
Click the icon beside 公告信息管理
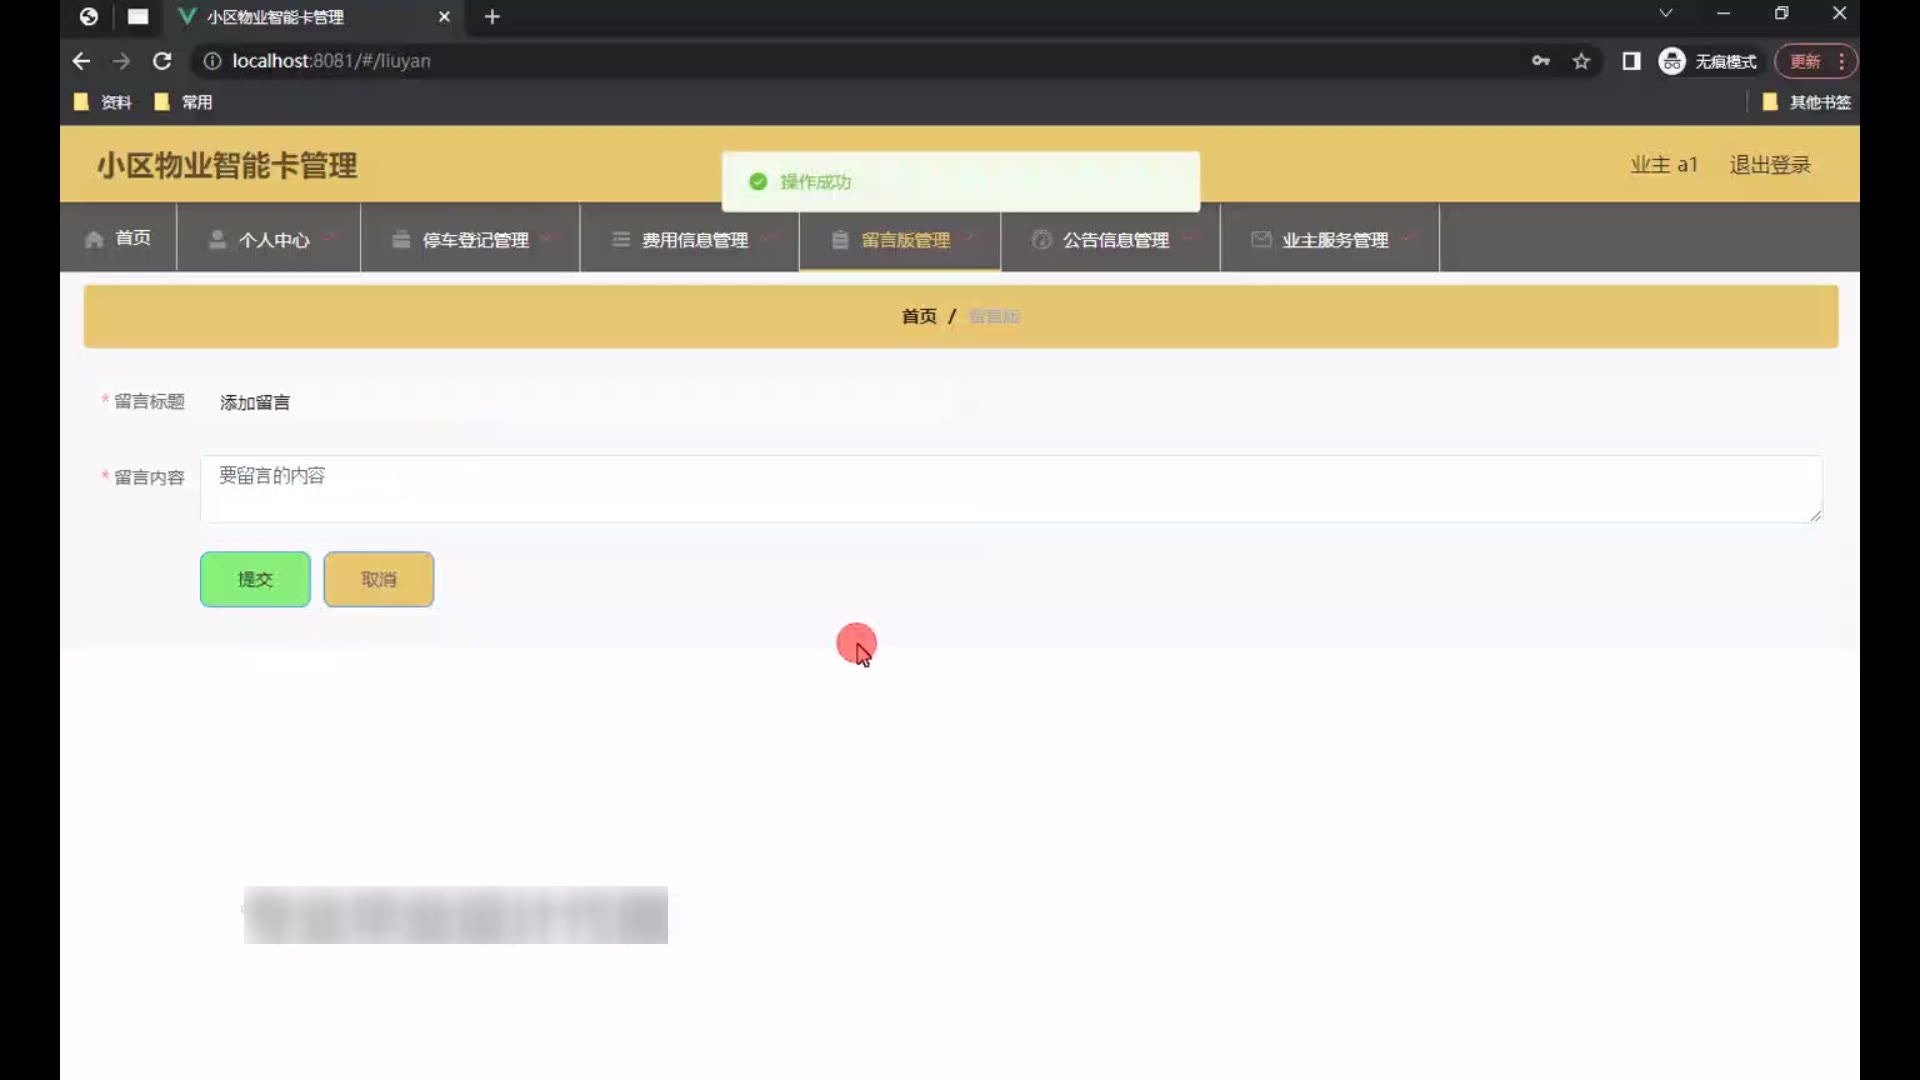tap(1041, 239)
